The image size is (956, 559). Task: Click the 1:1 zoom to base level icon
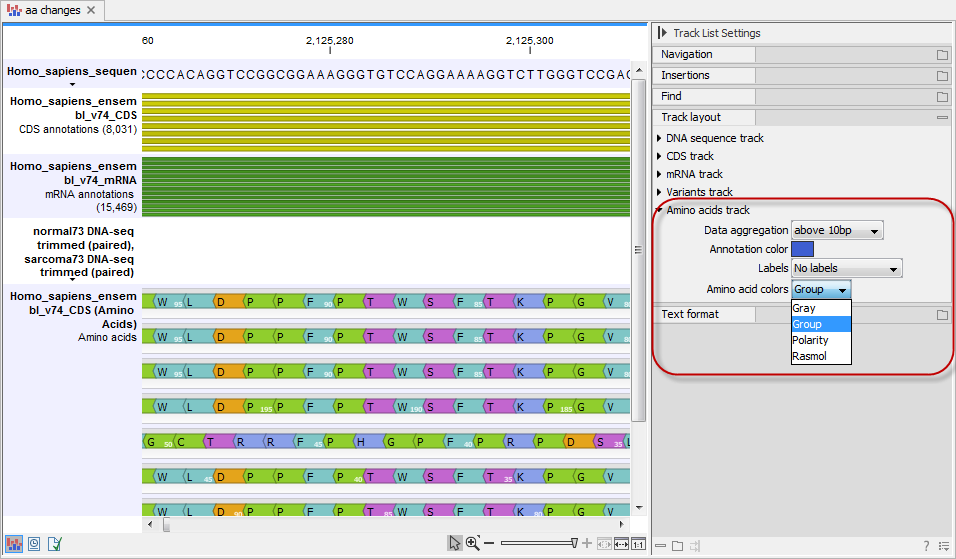637,544
